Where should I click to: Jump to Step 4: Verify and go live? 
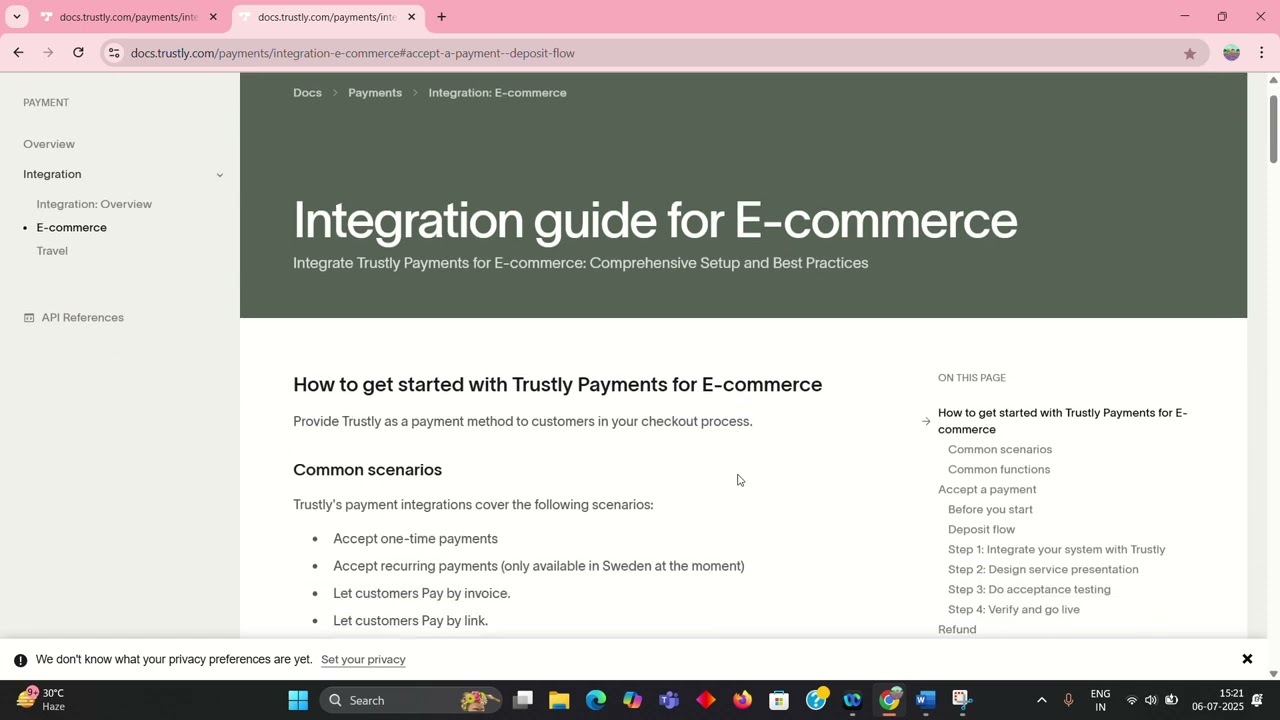tap(1014, 609)
